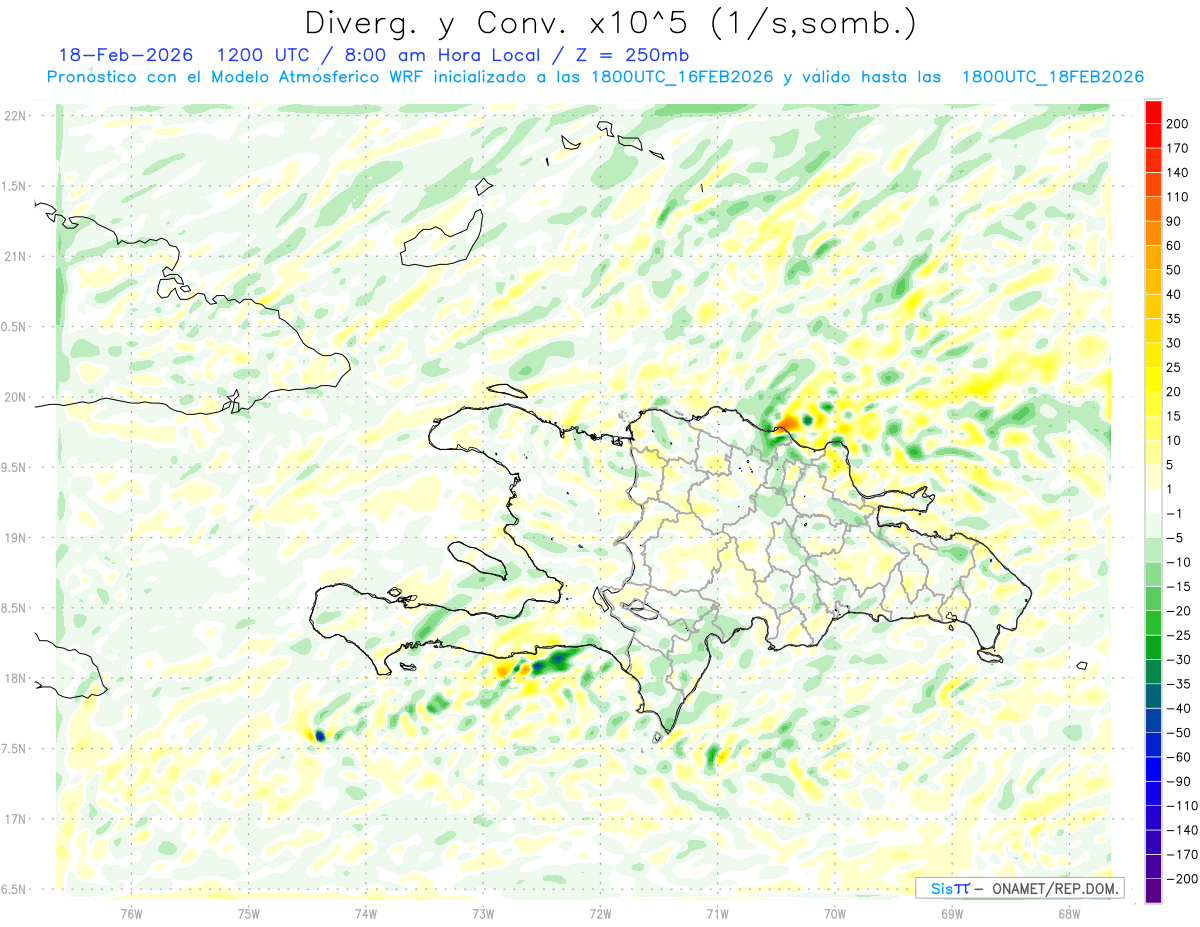The width and height of the screenshot is (1200, 927).
Task: Click the "7.5N" latitude label
Action: (x=15, y=749)
